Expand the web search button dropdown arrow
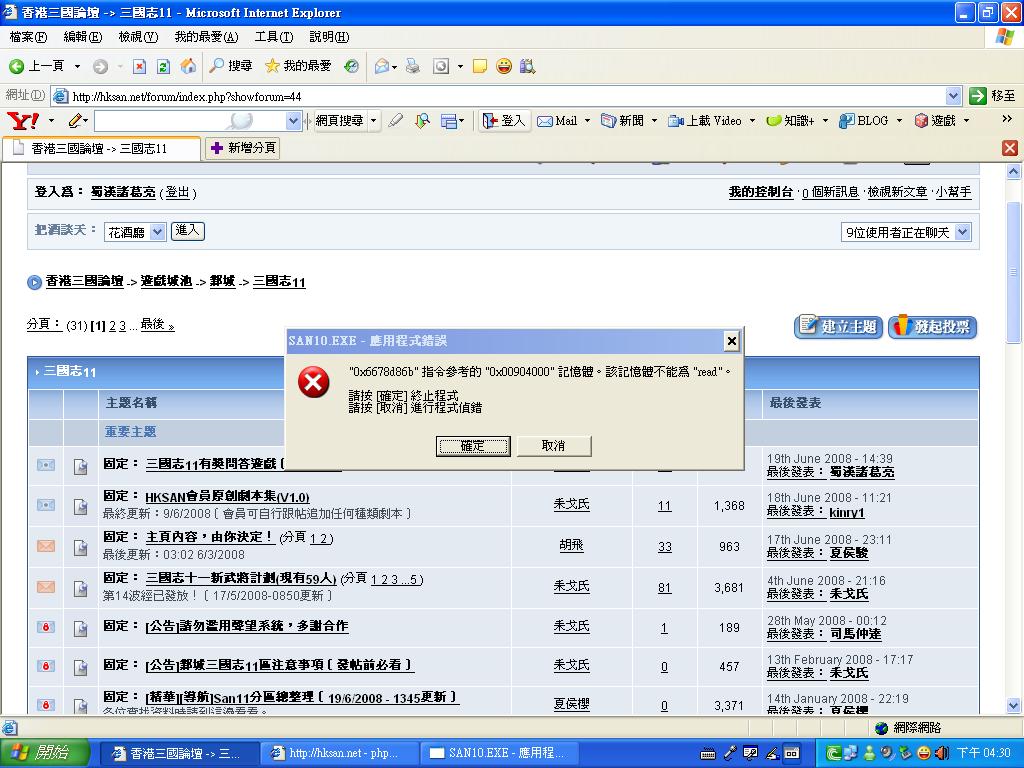 point(374,121)
